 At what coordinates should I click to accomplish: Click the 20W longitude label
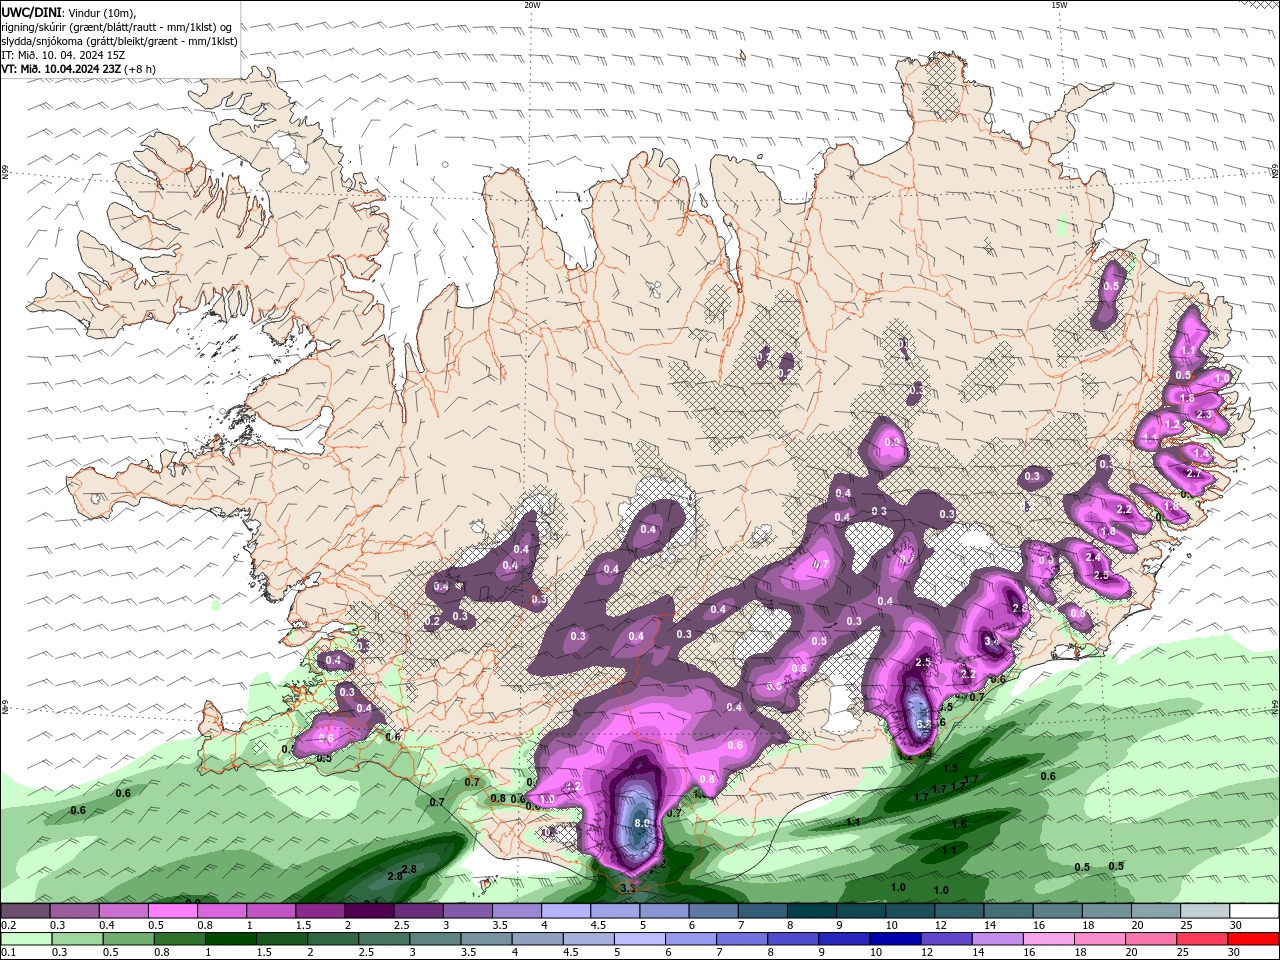tap(532, 5)
